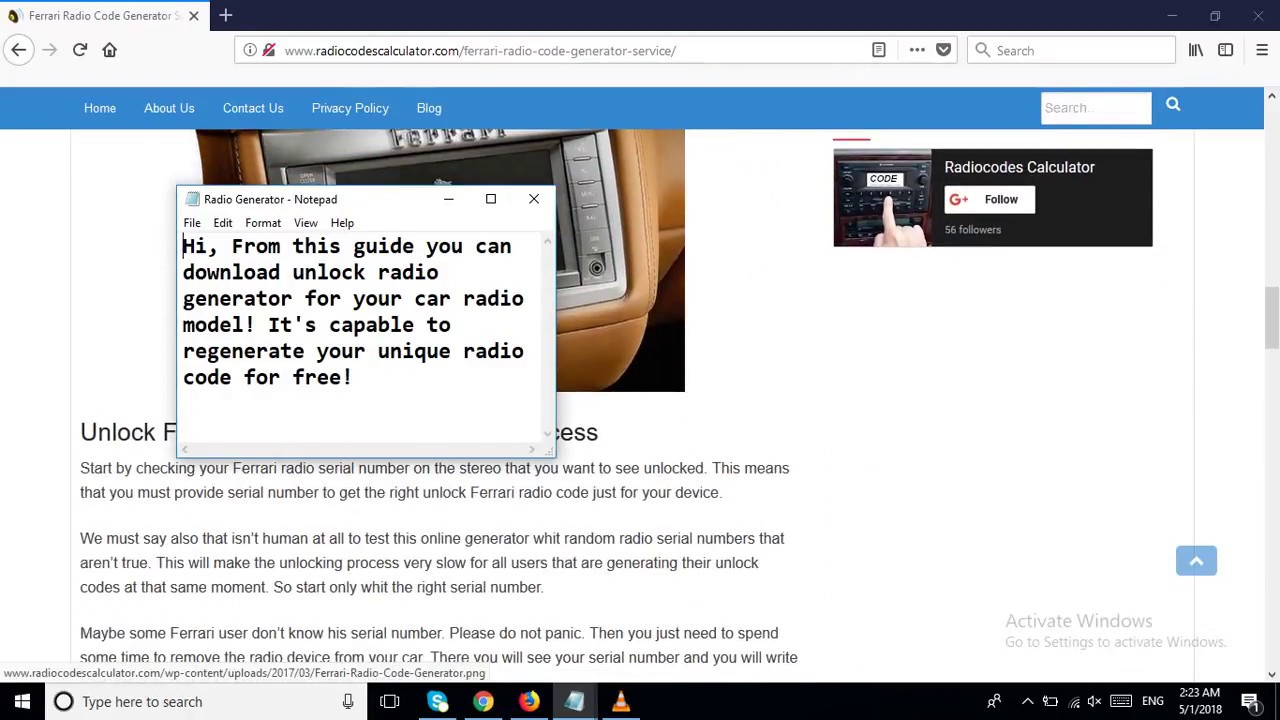Open Notepad View menu
The width and height of the screenshot is (1280, 720).
pyautogui.click(x=305, y=223)
